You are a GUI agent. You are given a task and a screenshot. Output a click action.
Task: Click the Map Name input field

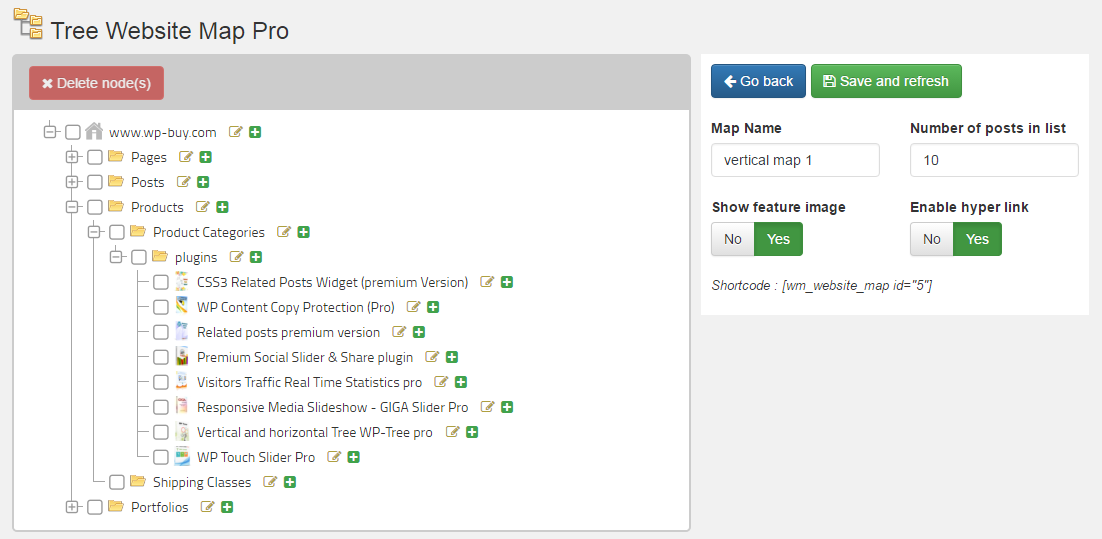point(795,160)
